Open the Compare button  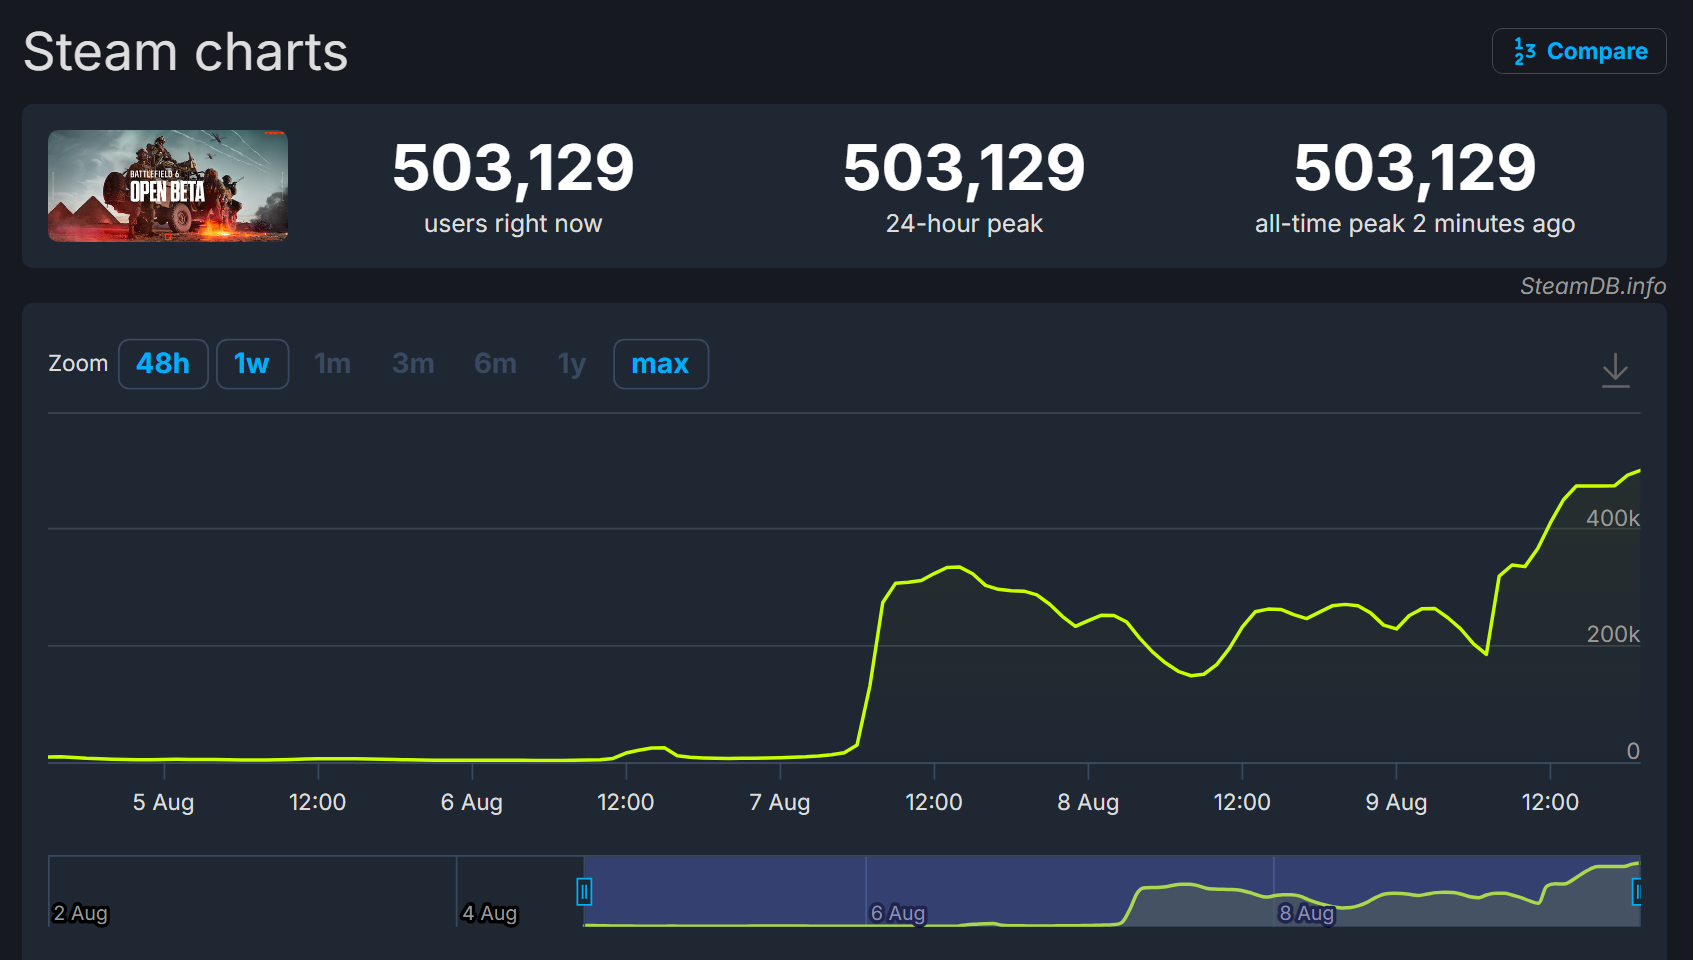coord(1579,51)
